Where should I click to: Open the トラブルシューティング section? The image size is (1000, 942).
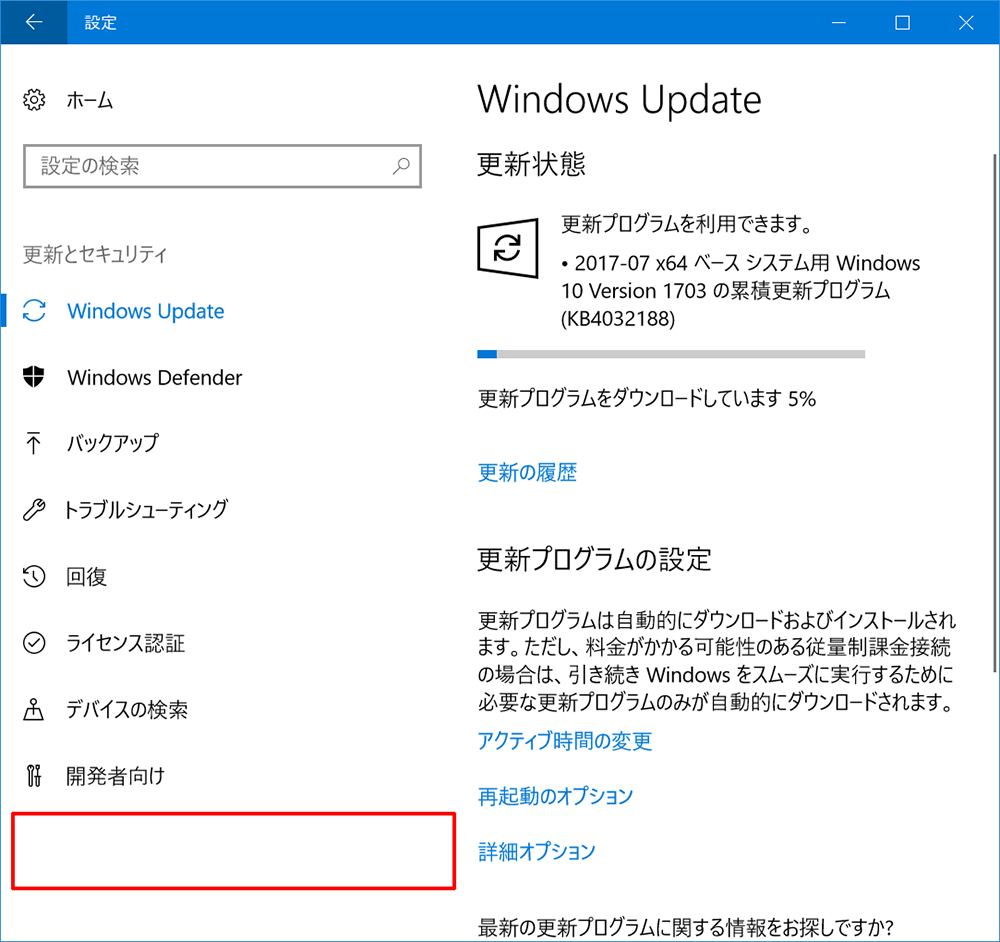point(146,510)
